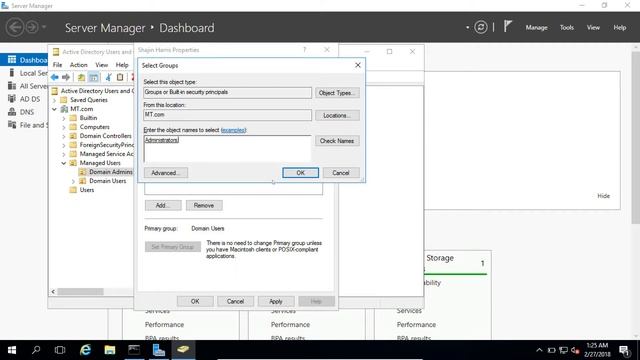
Task: Open Task View on the taskbar
Action: [x=60, y=350]
